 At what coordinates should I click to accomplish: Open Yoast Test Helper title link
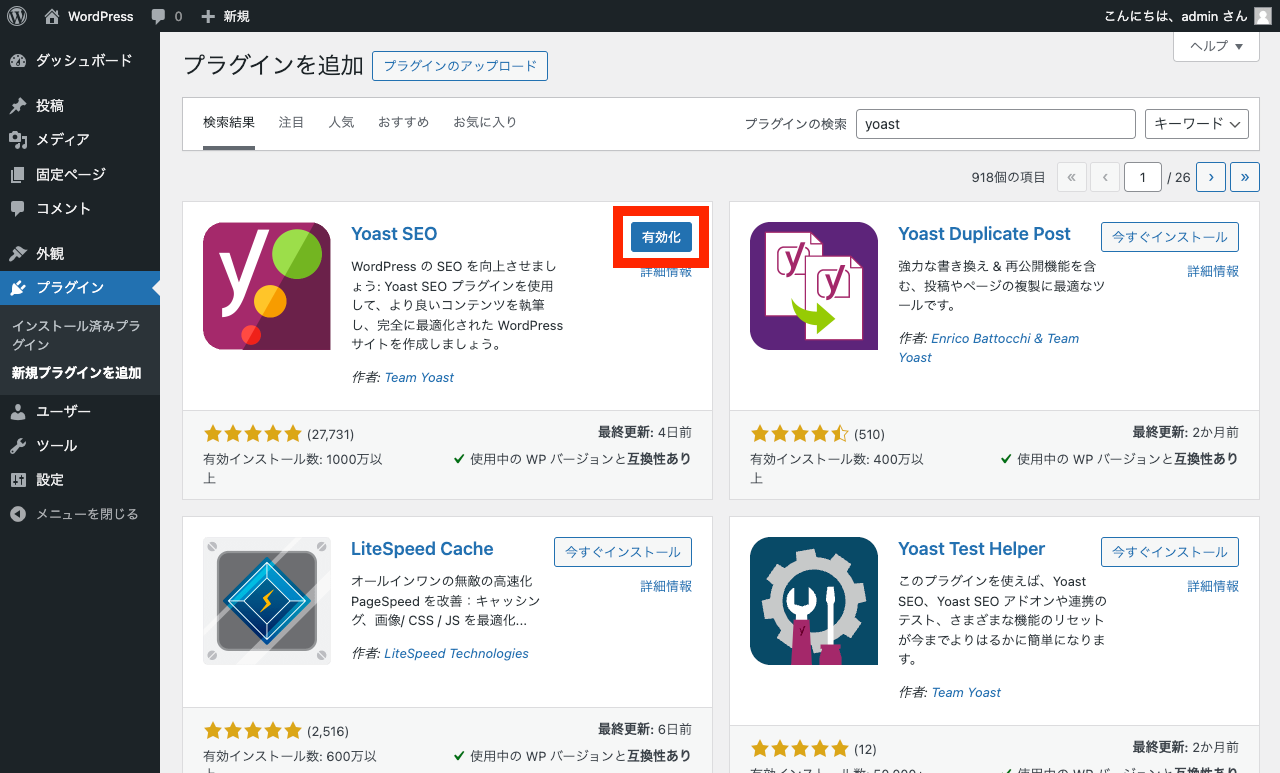pos(971,549)
